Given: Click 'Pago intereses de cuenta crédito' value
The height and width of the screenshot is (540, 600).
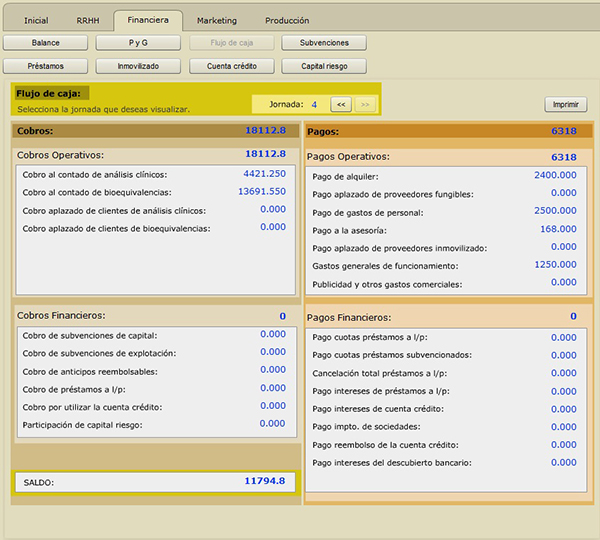Looking at the screenshot, I should (564, 409).
